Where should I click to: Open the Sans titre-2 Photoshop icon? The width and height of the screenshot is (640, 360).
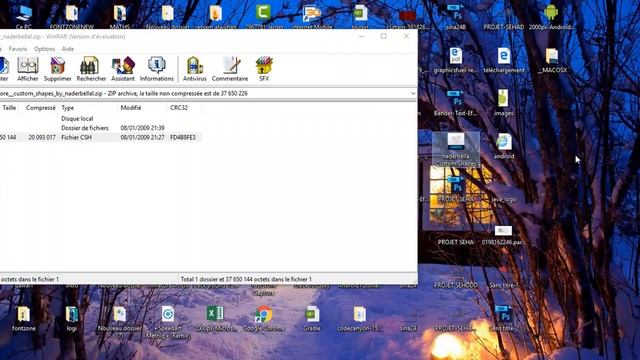pyautogui.click(x=504, y=318)
